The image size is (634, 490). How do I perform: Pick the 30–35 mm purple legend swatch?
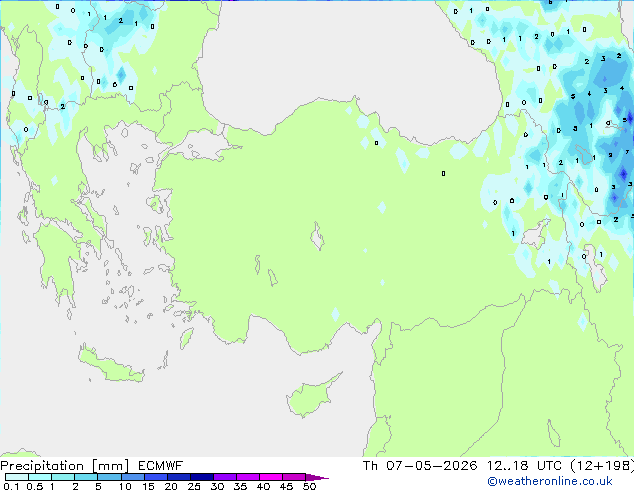pyautogui.click(x=224, y=477)
